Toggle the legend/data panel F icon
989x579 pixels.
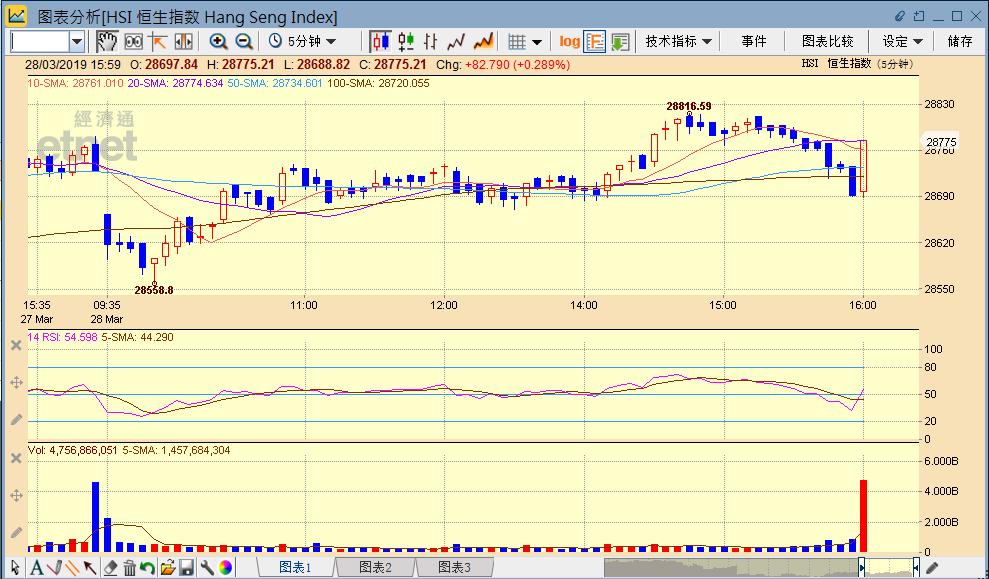595,42
